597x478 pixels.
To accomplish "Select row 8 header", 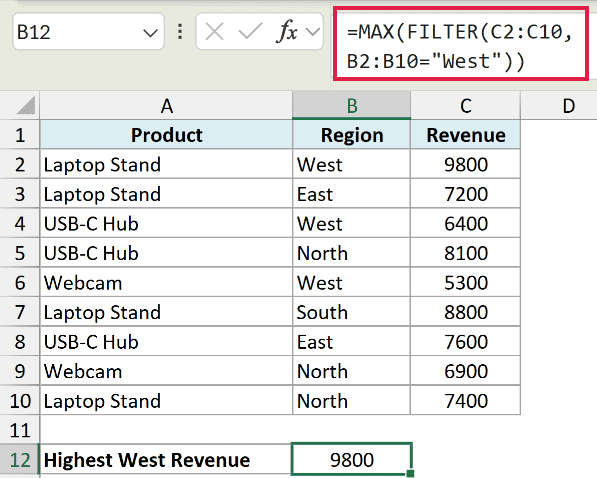I will click(x=20, y=341).
